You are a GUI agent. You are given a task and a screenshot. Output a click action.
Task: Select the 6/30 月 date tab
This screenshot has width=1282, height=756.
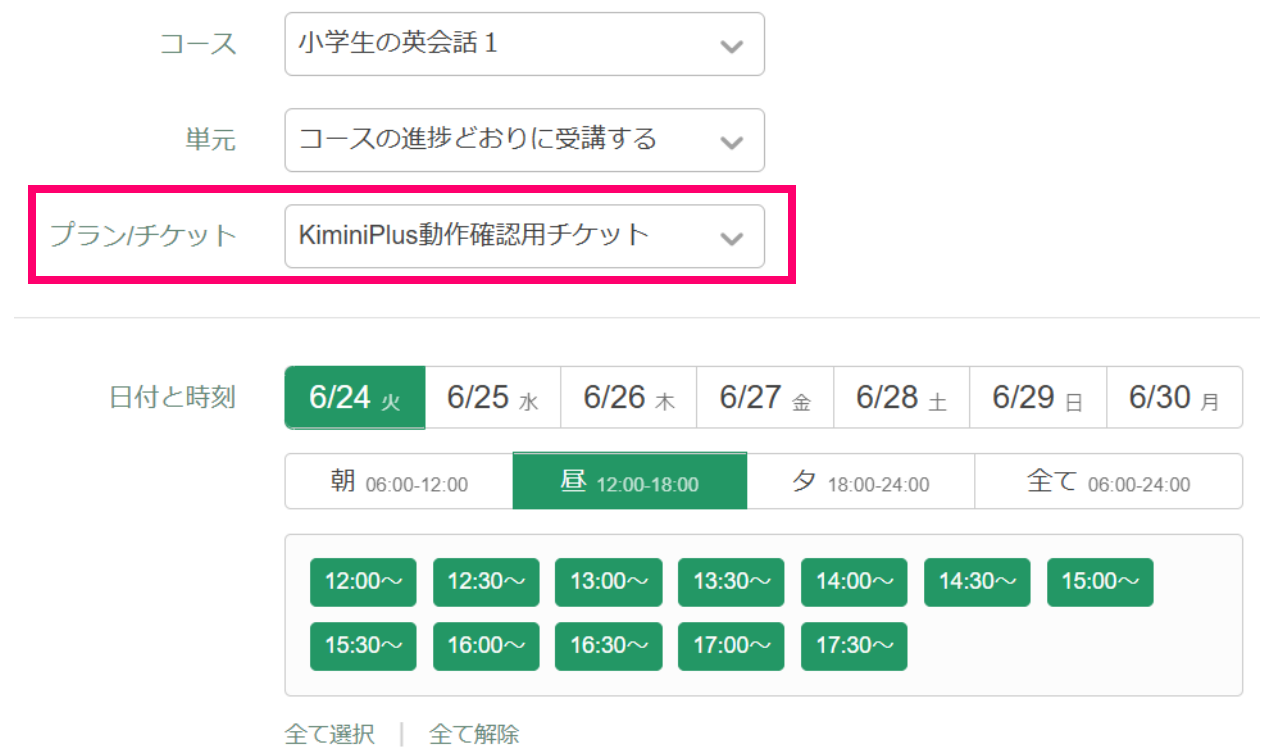(x=1175, y=398)
